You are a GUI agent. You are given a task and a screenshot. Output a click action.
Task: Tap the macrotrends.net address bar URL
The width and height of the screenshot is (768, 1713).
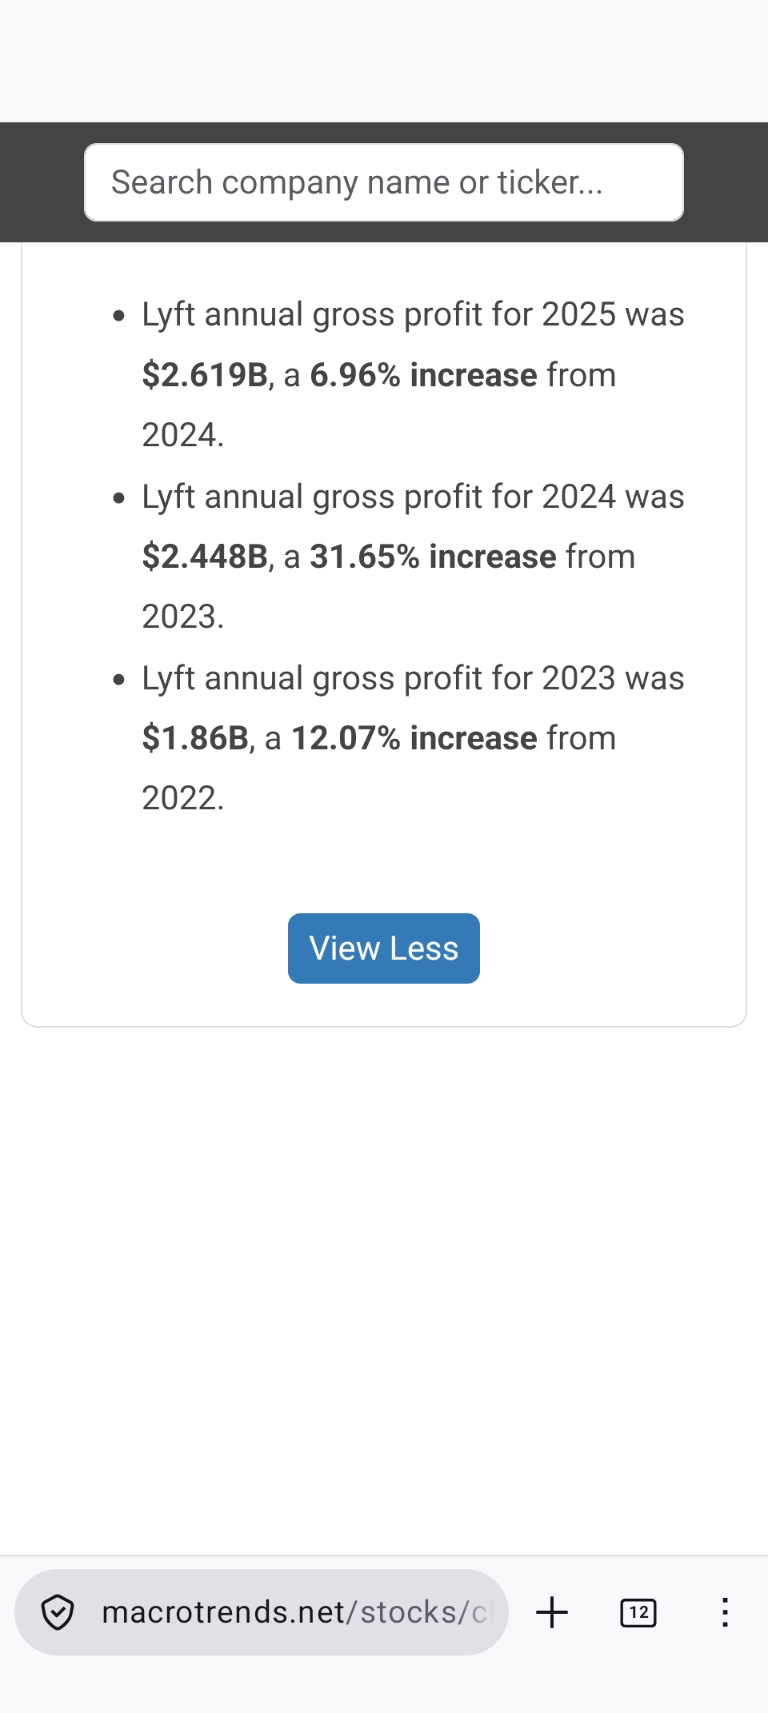(297, 1612)
